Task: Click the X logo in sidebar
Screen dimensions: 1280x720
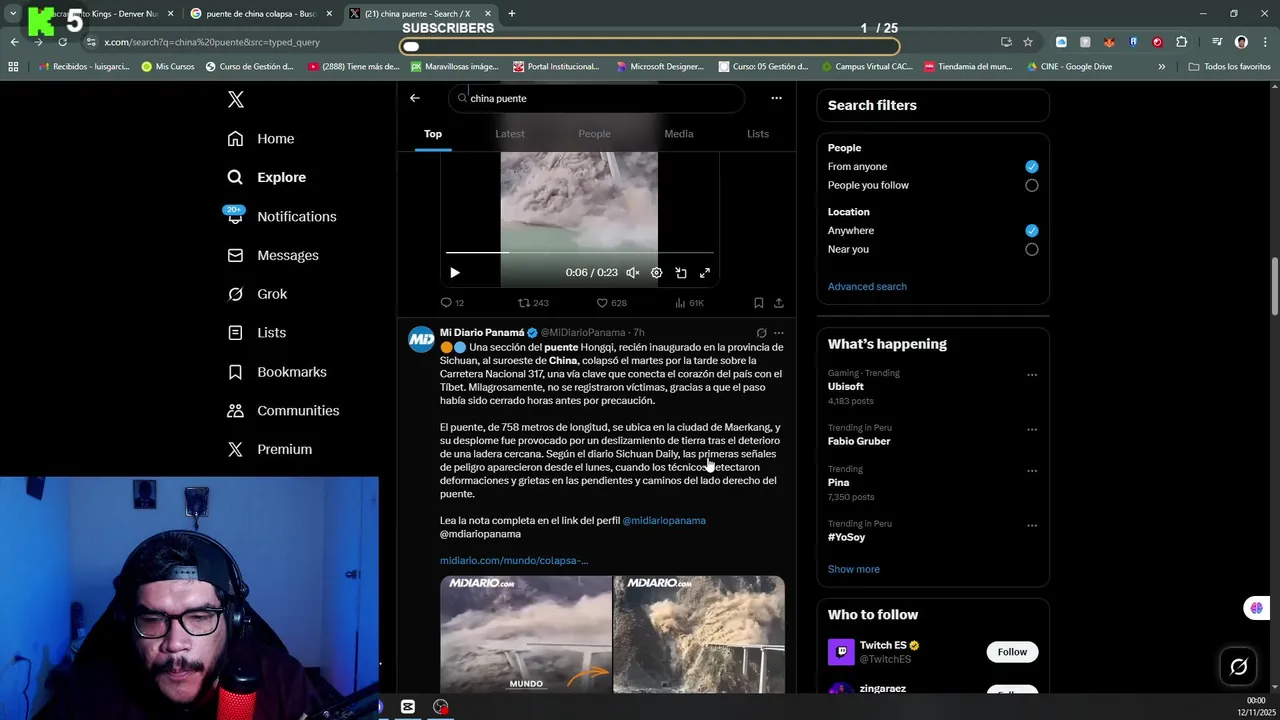Action: click(x=235, y=99)
